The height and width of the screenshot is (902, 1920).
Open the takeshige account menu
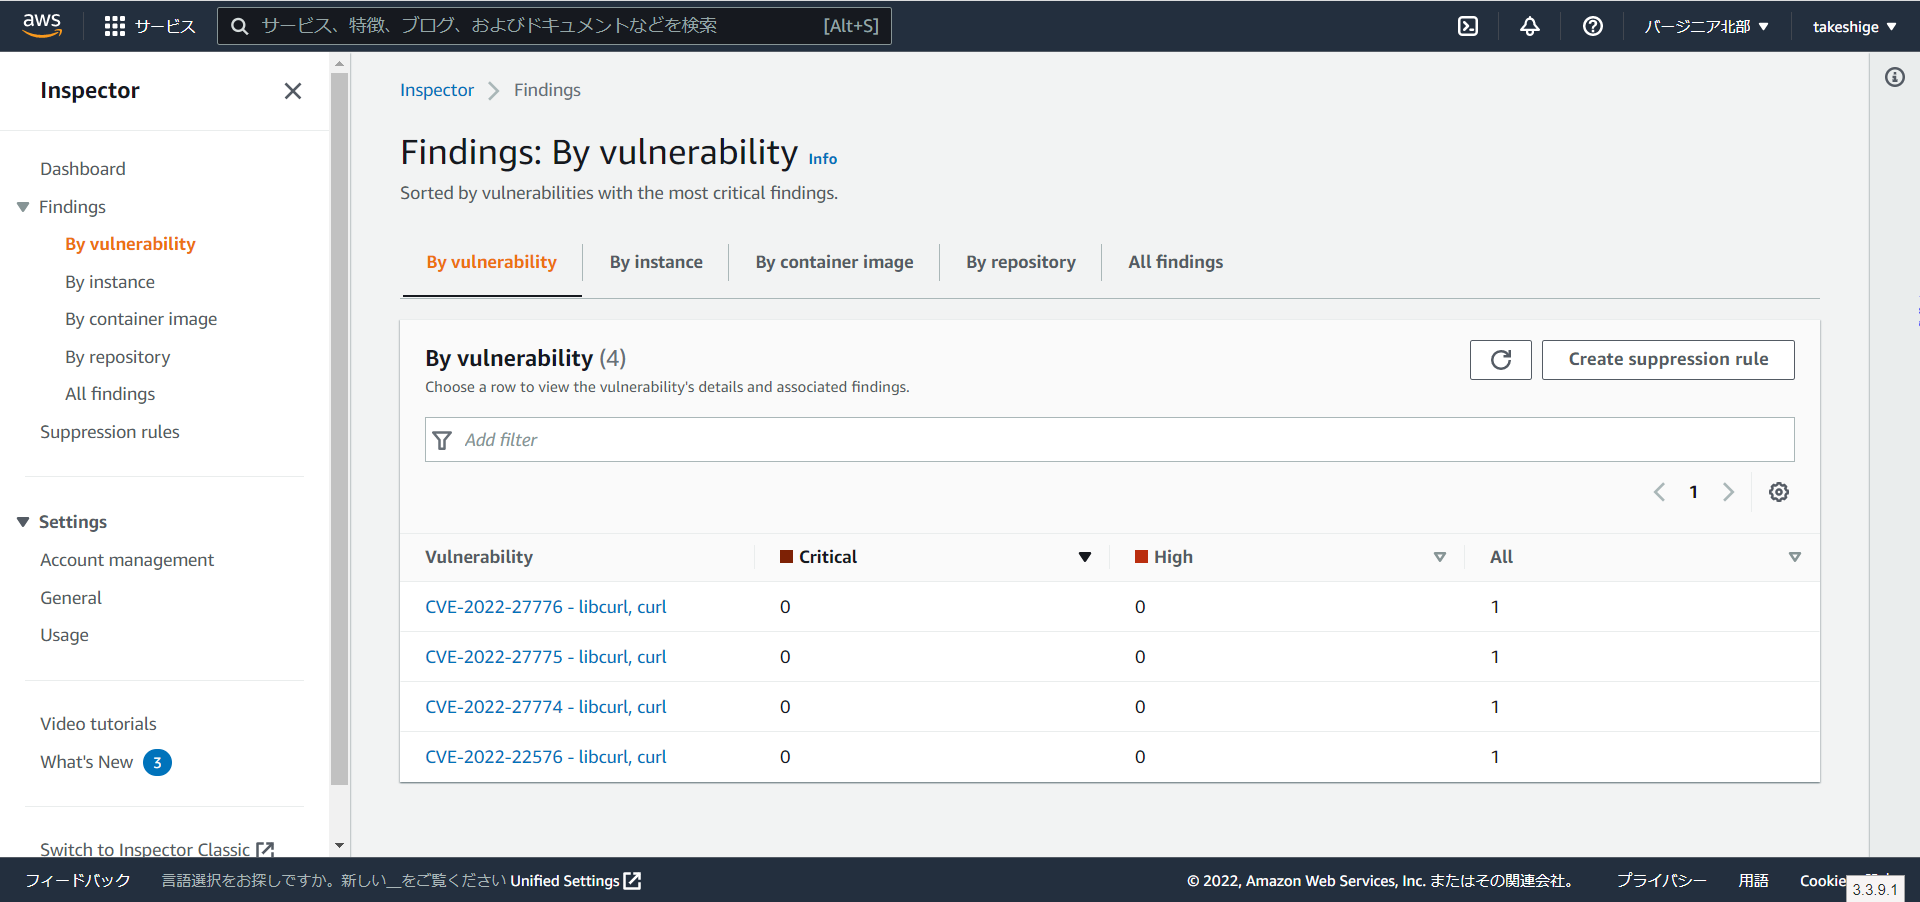pos(1855,27)
